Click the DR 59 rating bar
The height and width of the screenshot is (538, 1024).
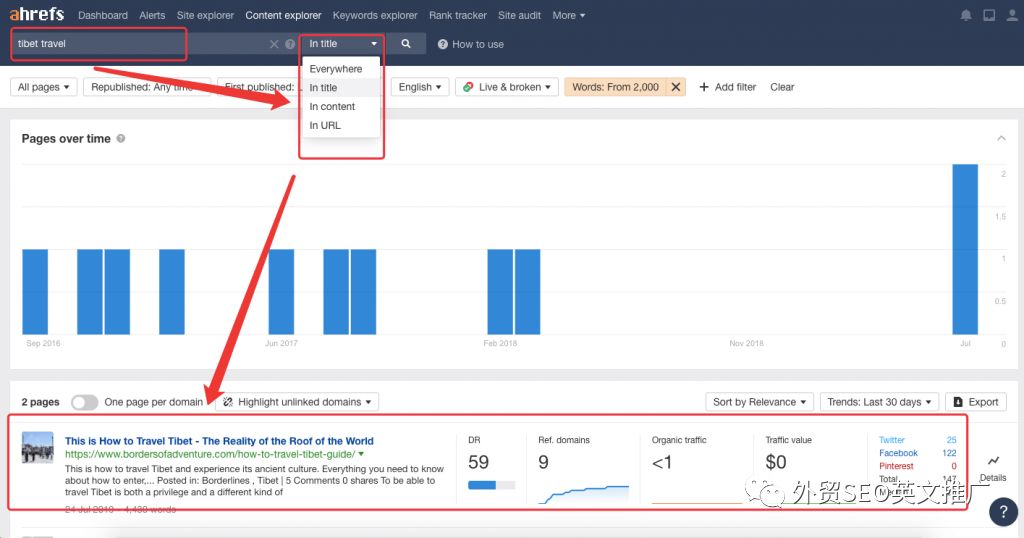click(491, 485)
